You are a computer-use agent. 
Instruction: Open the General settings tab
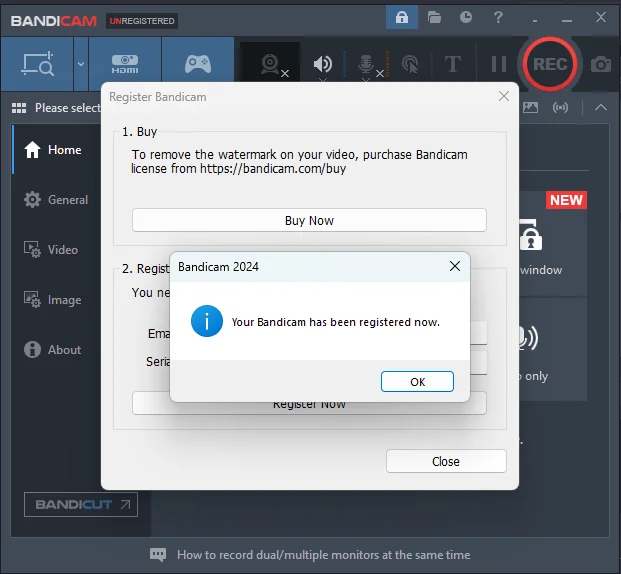click(x=56, y=200)
